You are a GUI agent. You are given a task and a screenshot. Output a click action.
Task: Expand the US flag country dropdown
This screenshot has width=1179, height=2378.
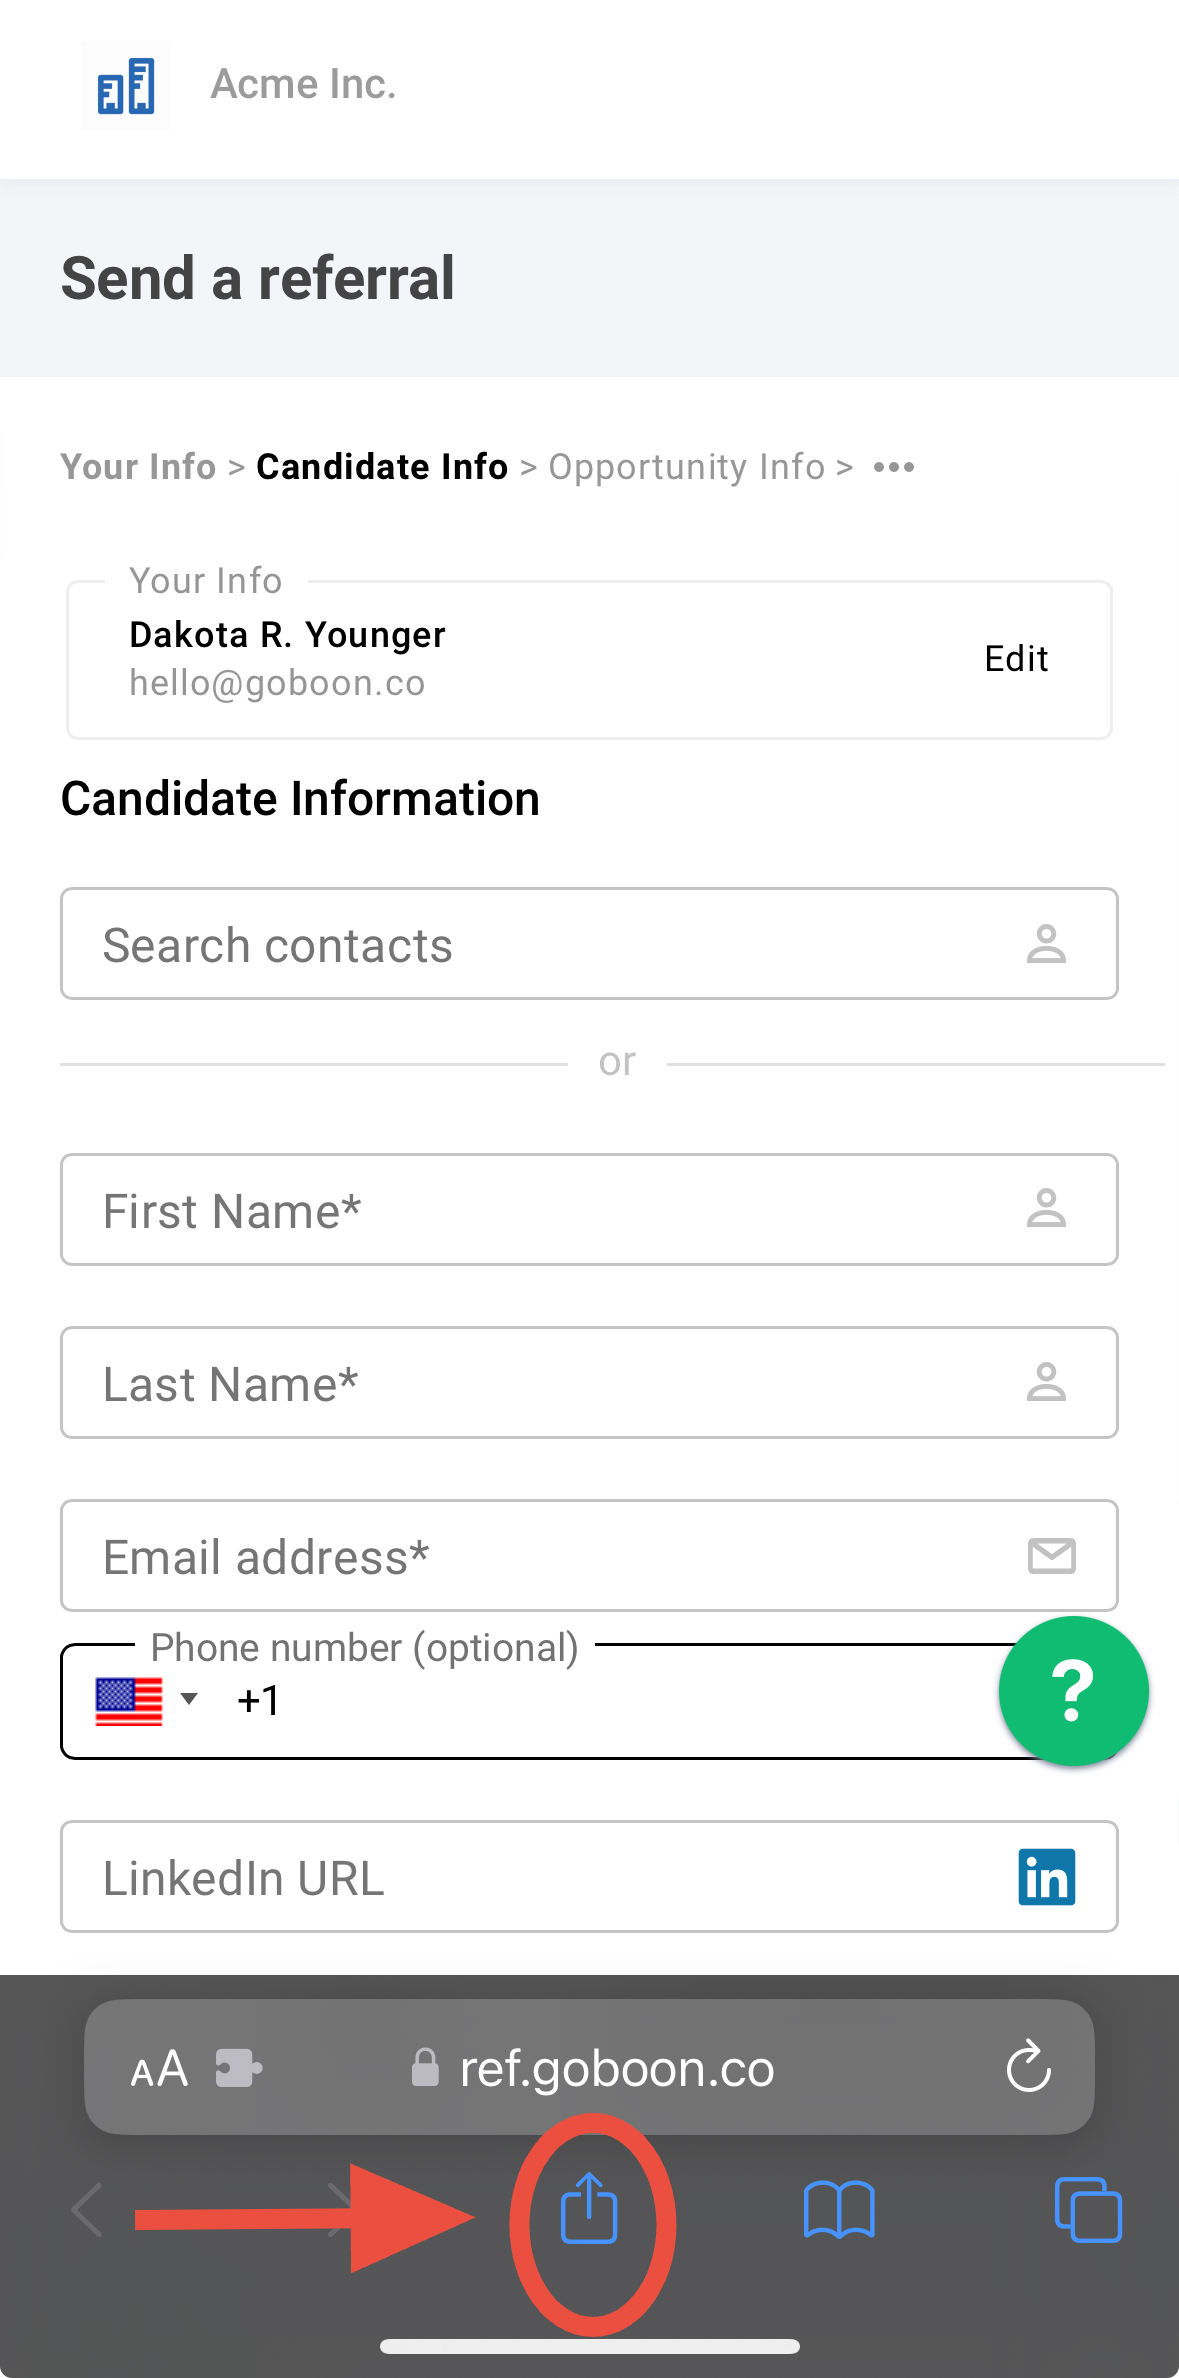click(x=146, y=1700)
